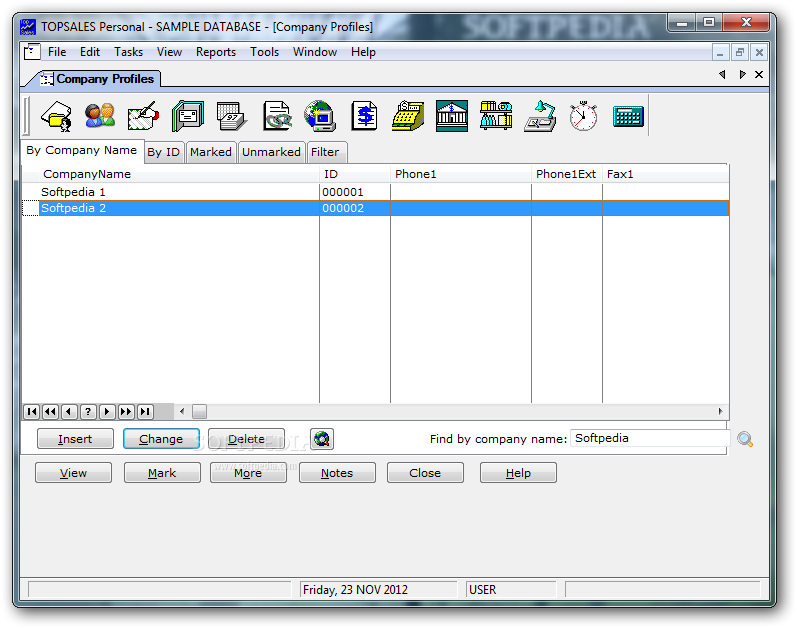Click the globe search icon beside Delete

point(322,439)
